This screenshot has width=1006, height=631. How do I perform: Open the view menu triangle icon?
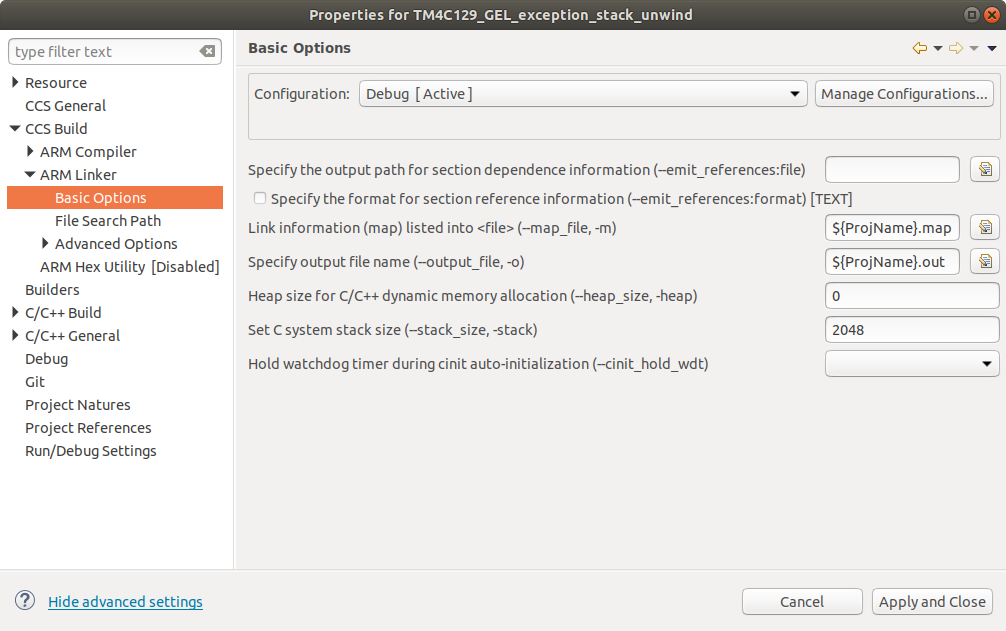992,48
